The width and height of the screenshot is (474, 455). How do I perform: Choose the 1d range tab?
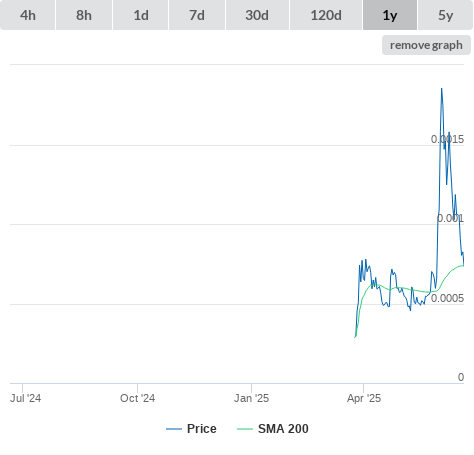click(141, 15)
